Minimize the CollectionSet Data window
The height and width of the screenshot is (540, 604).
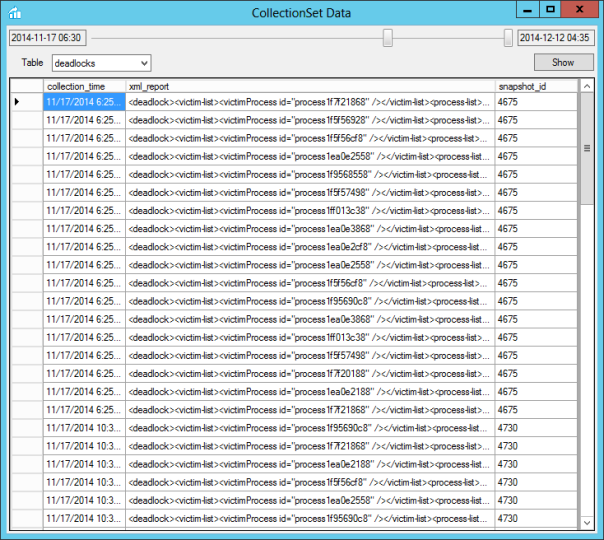point(528,10)
